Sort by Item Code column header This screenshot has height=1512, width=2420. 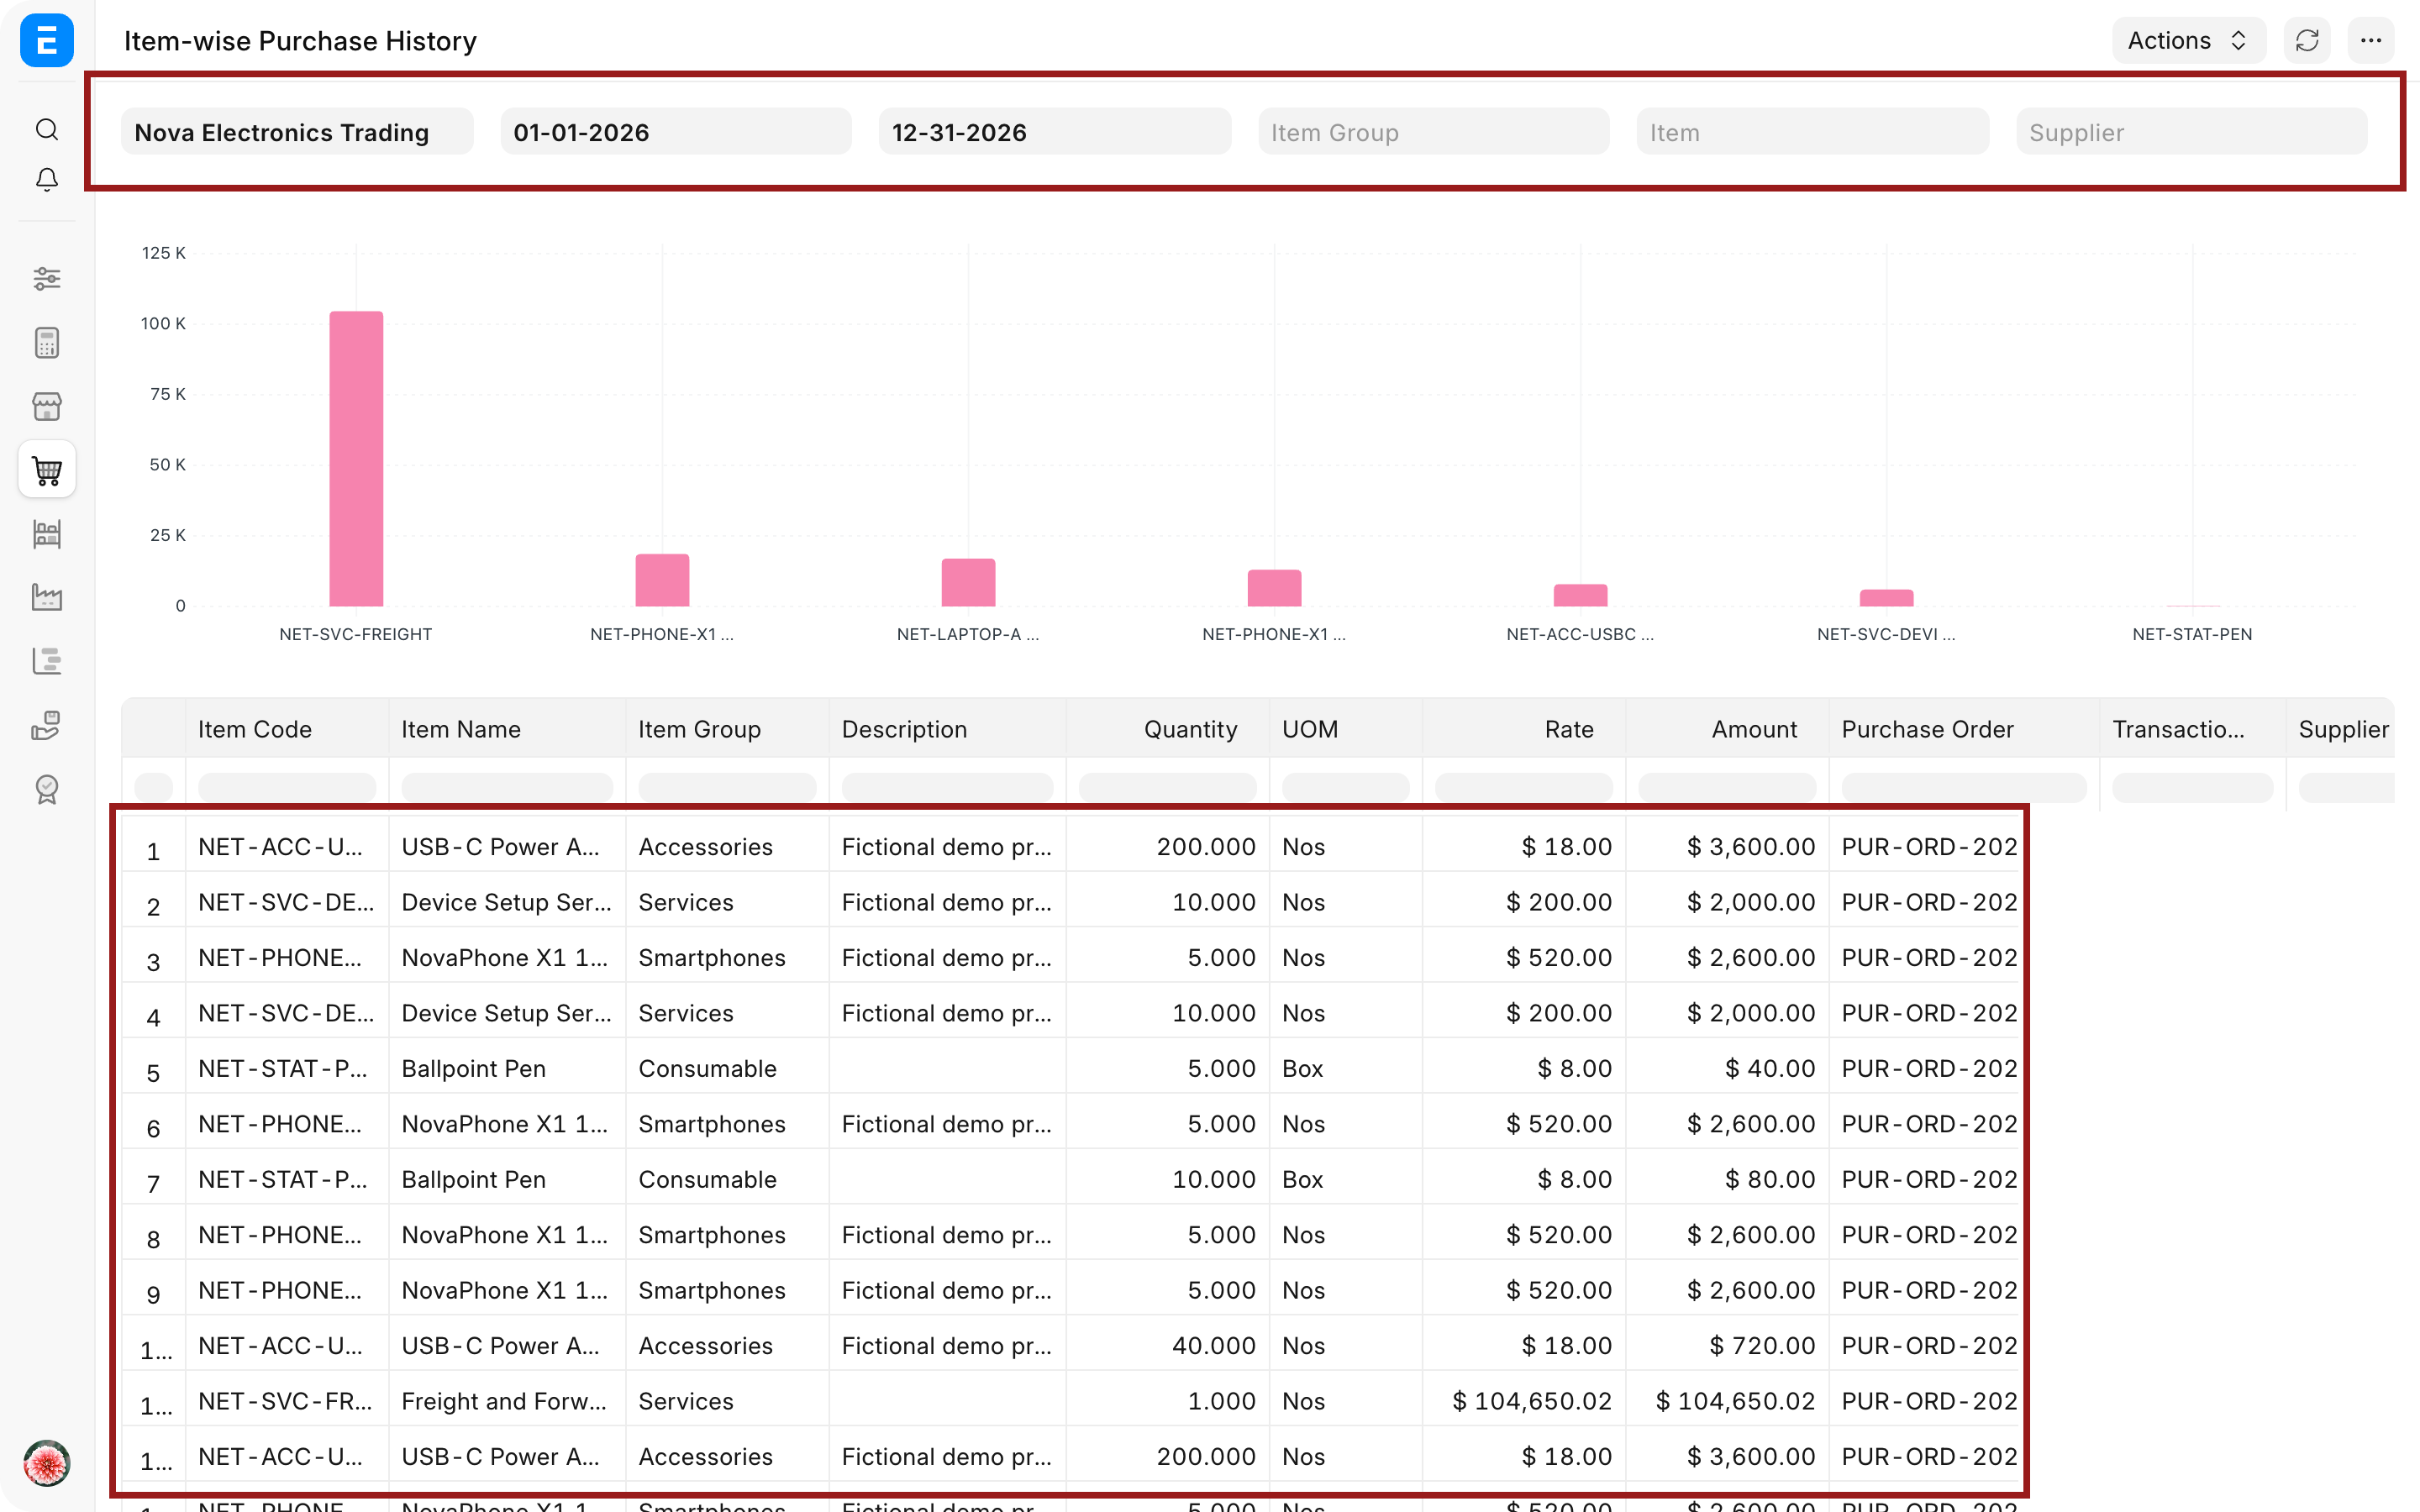coord(287,729)
